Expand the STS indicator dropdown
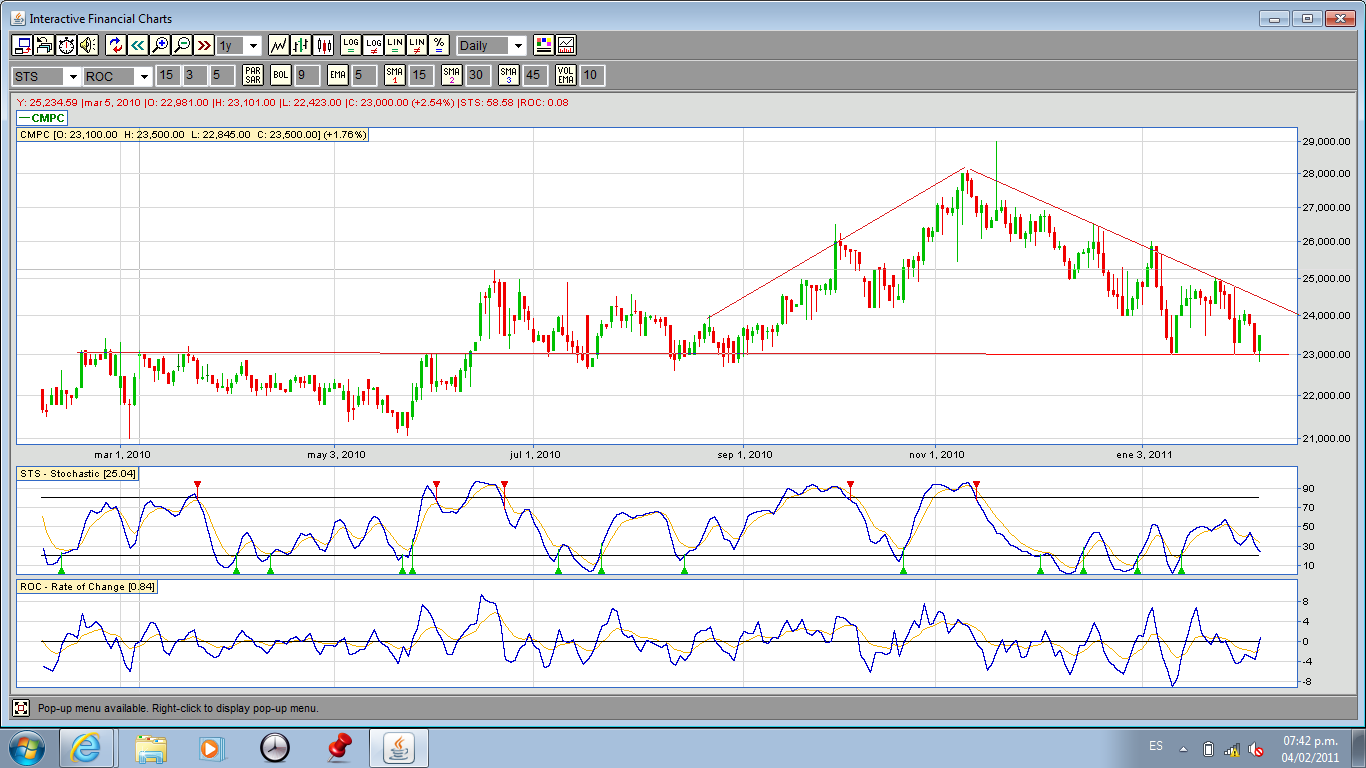Image resolution: width=1366 pixels, height=768 pixels. pyautogui.click(x=72, y=76)
